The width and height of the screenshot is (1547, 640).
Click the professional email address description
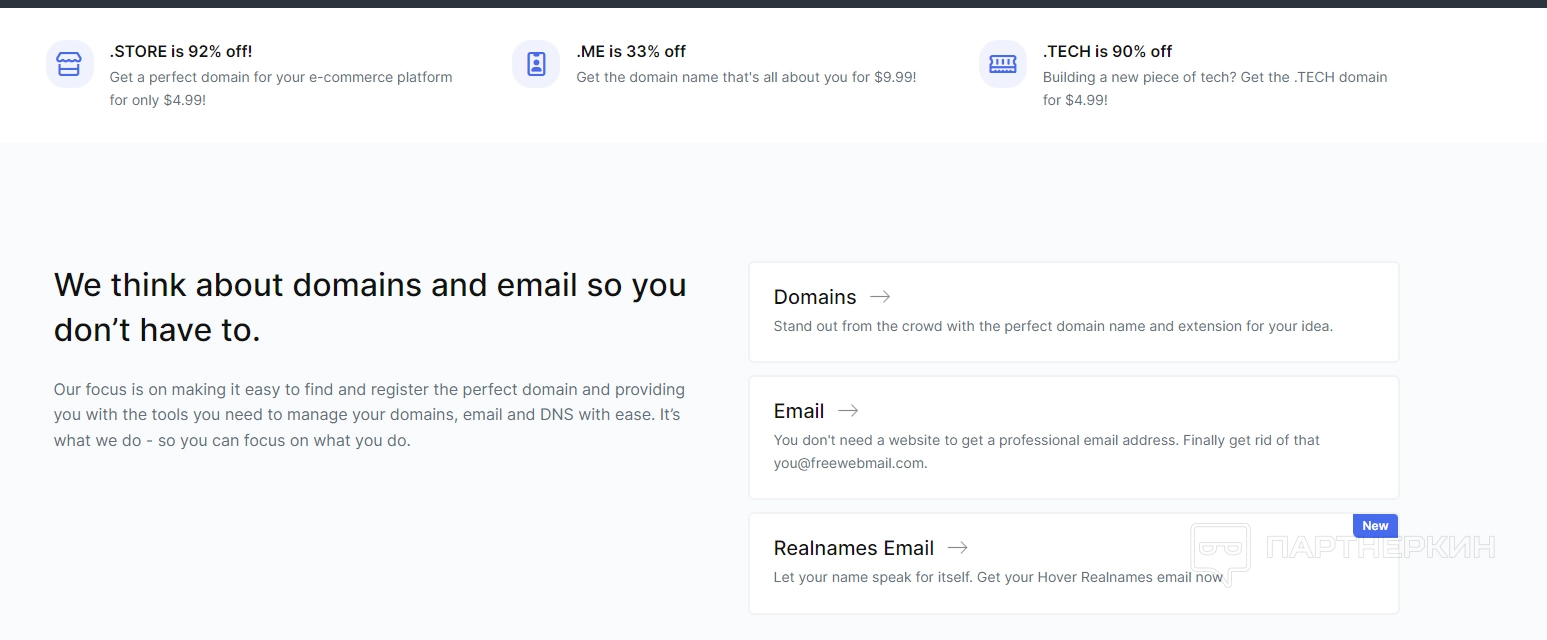pos(1047,451)
